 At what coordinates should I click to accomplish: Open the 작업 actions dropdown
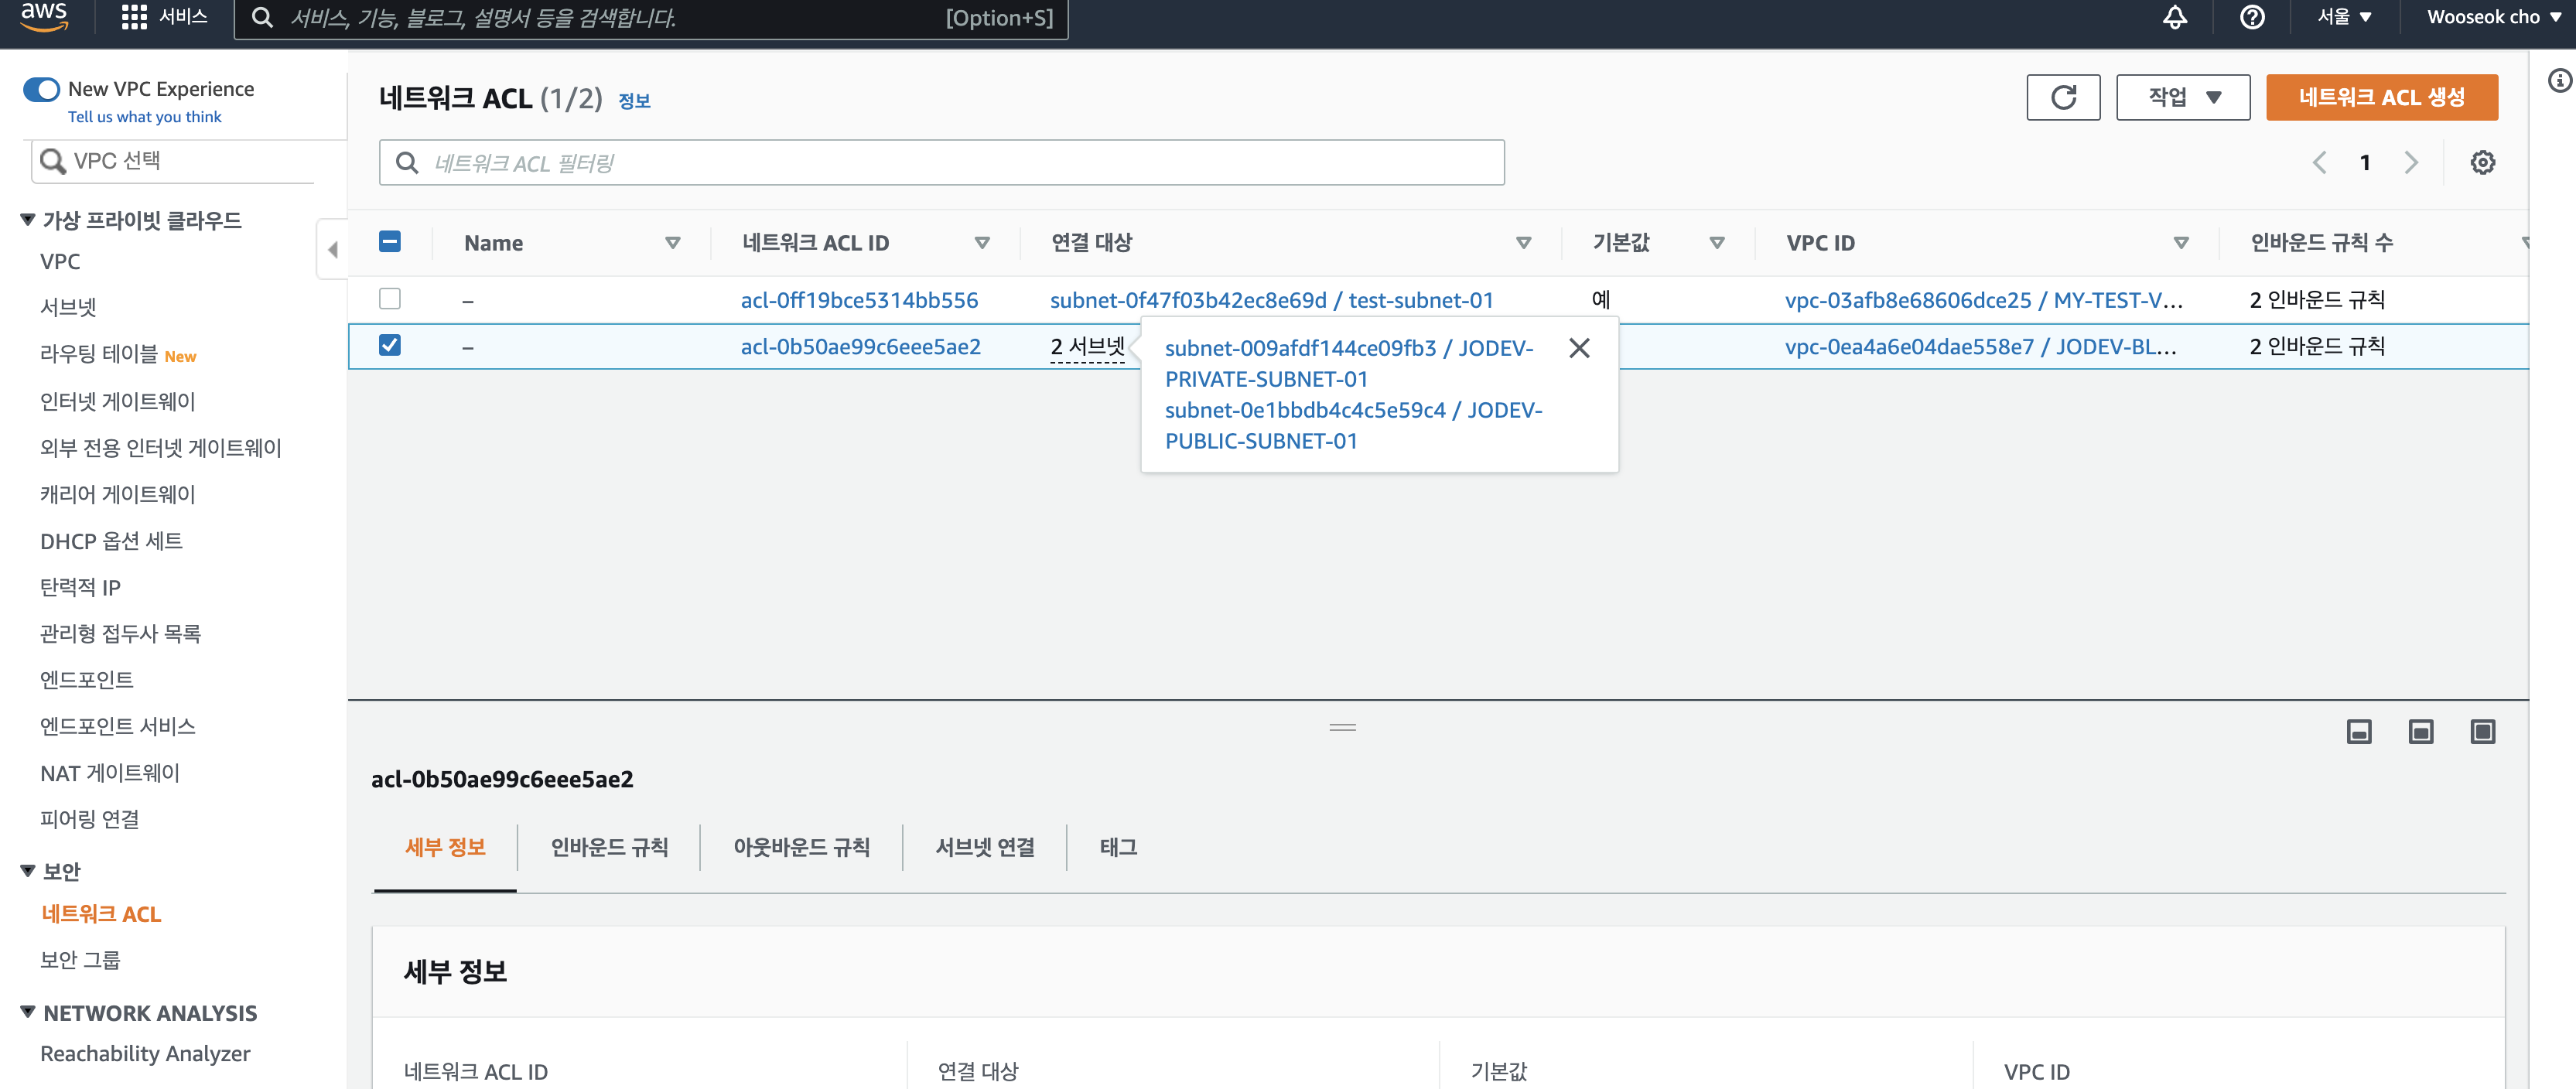(x=2182, y=97)
